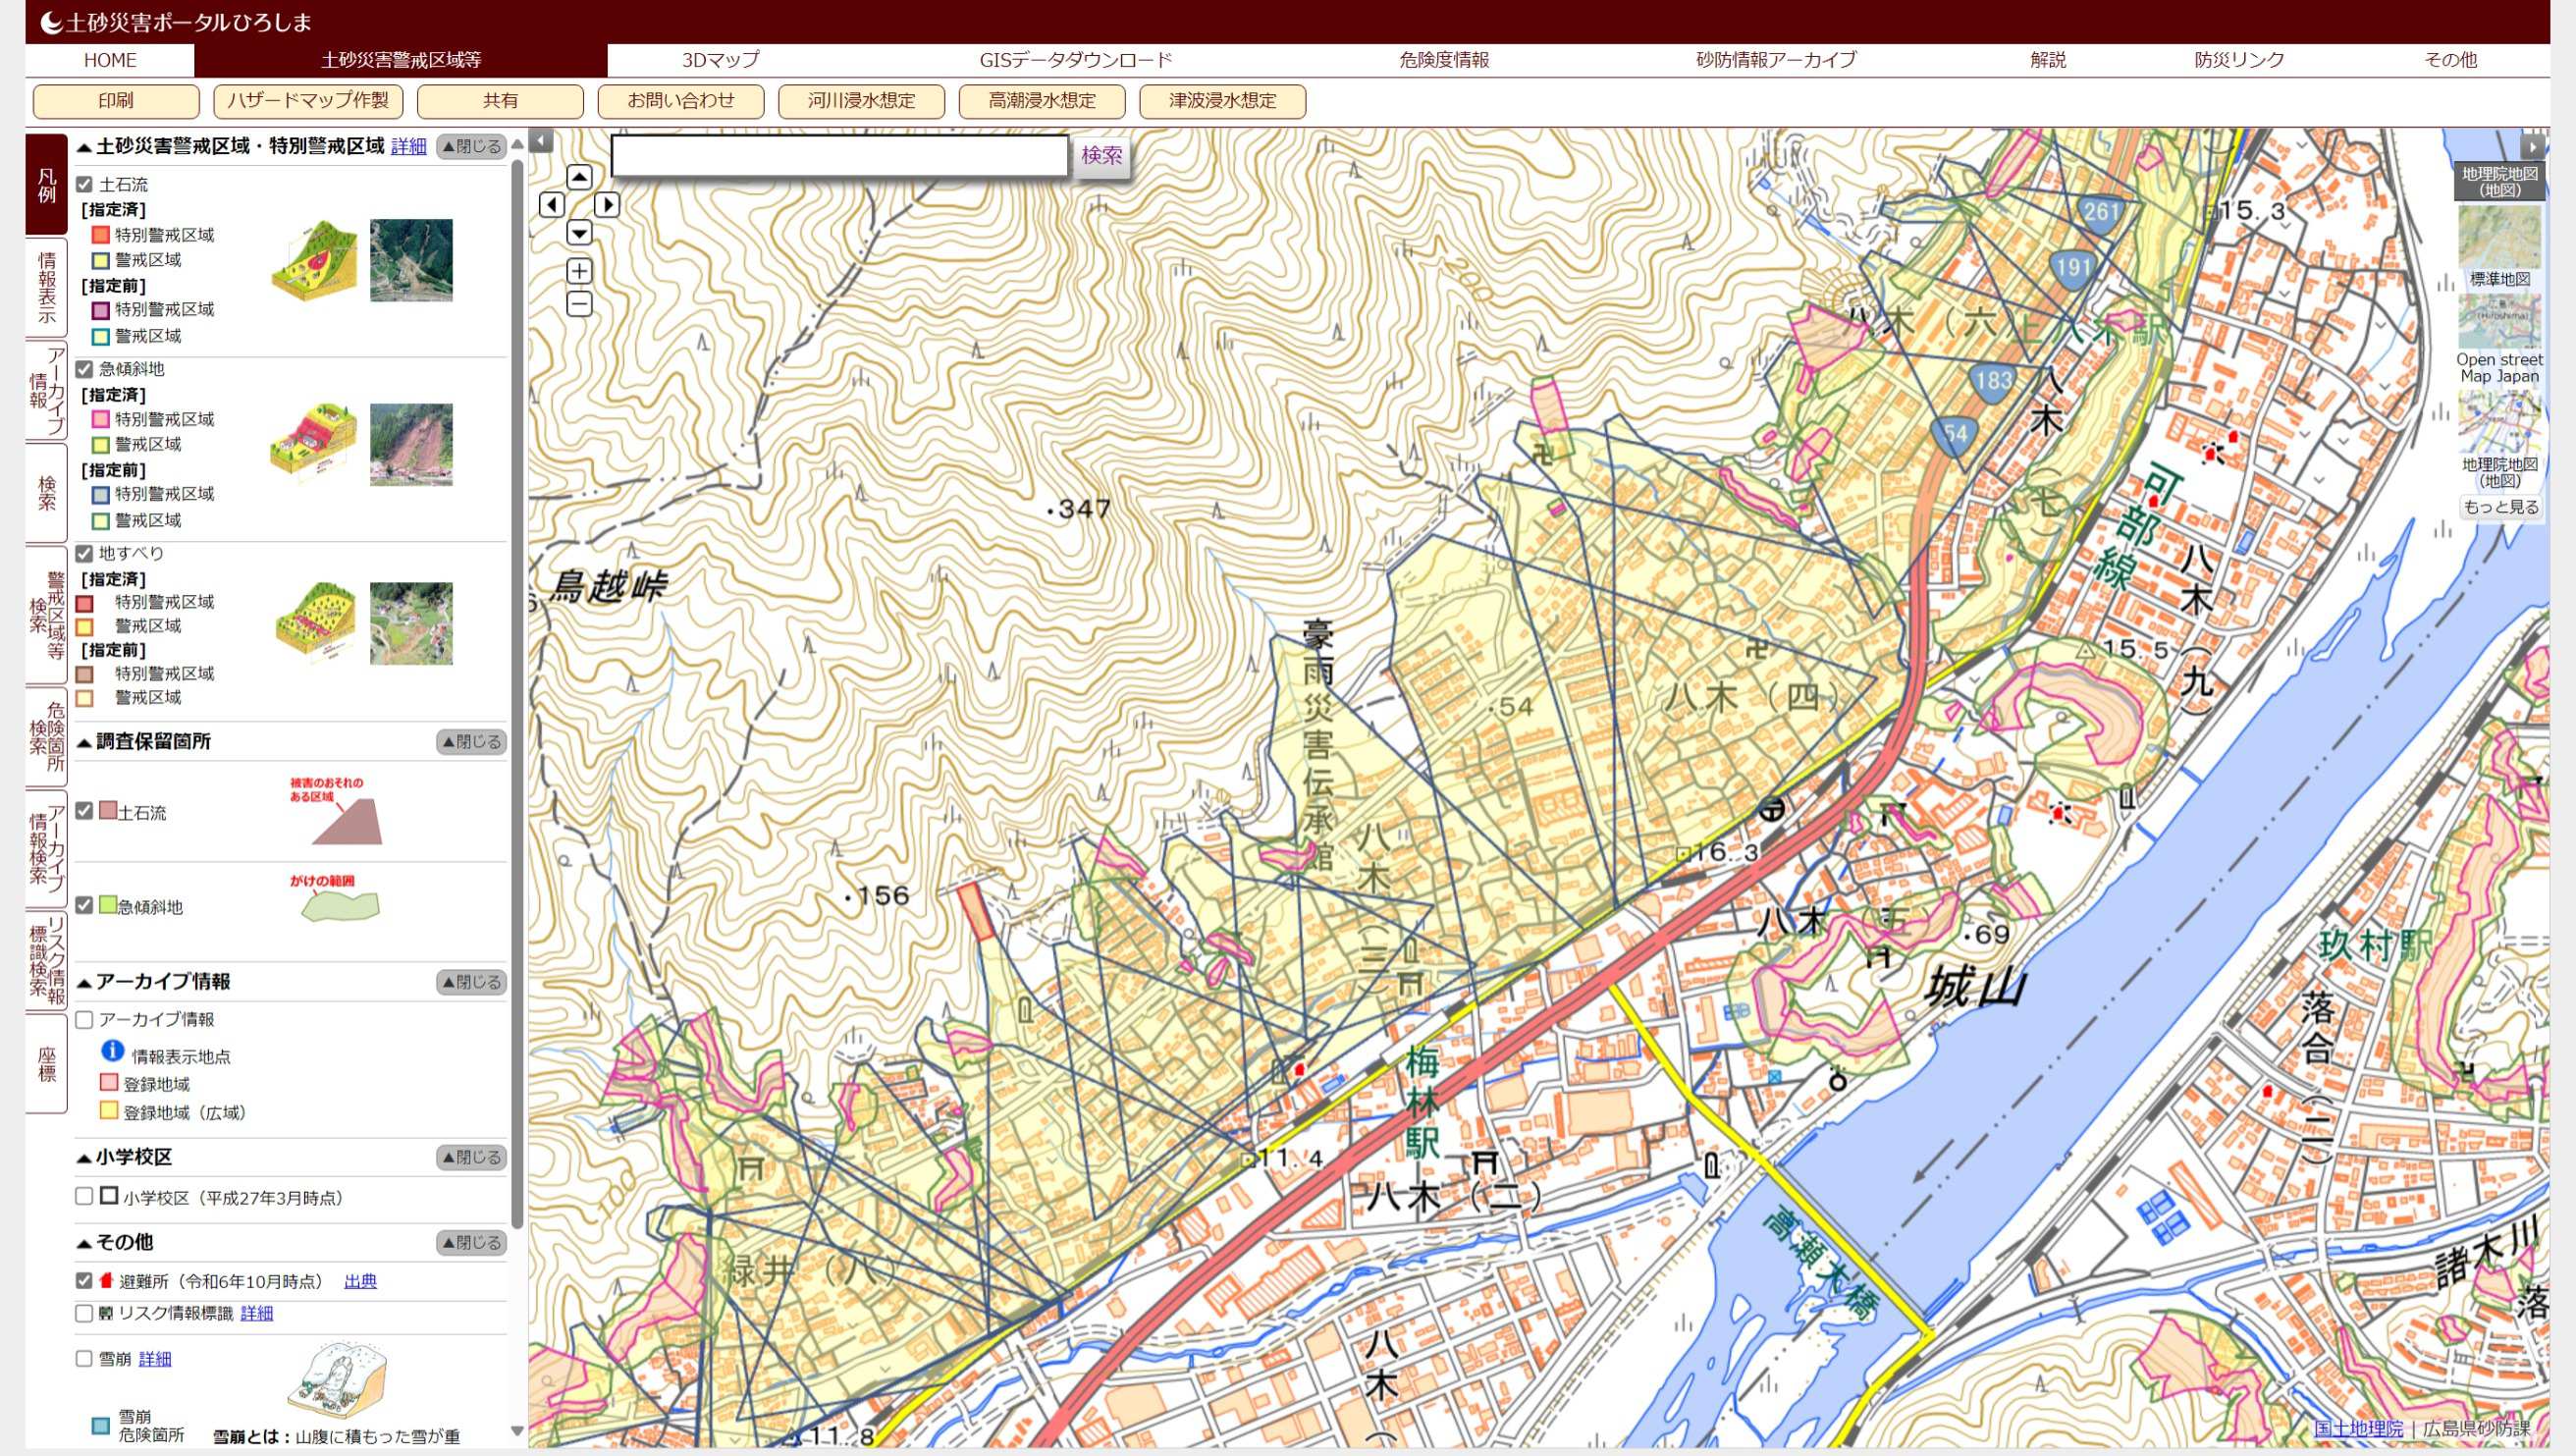Toggle the 急傾斜地 warning area checkbox
Image resolution: width=2576 pixels, height=1456 pixels.
pyautogui.click(x=85, y=369)
